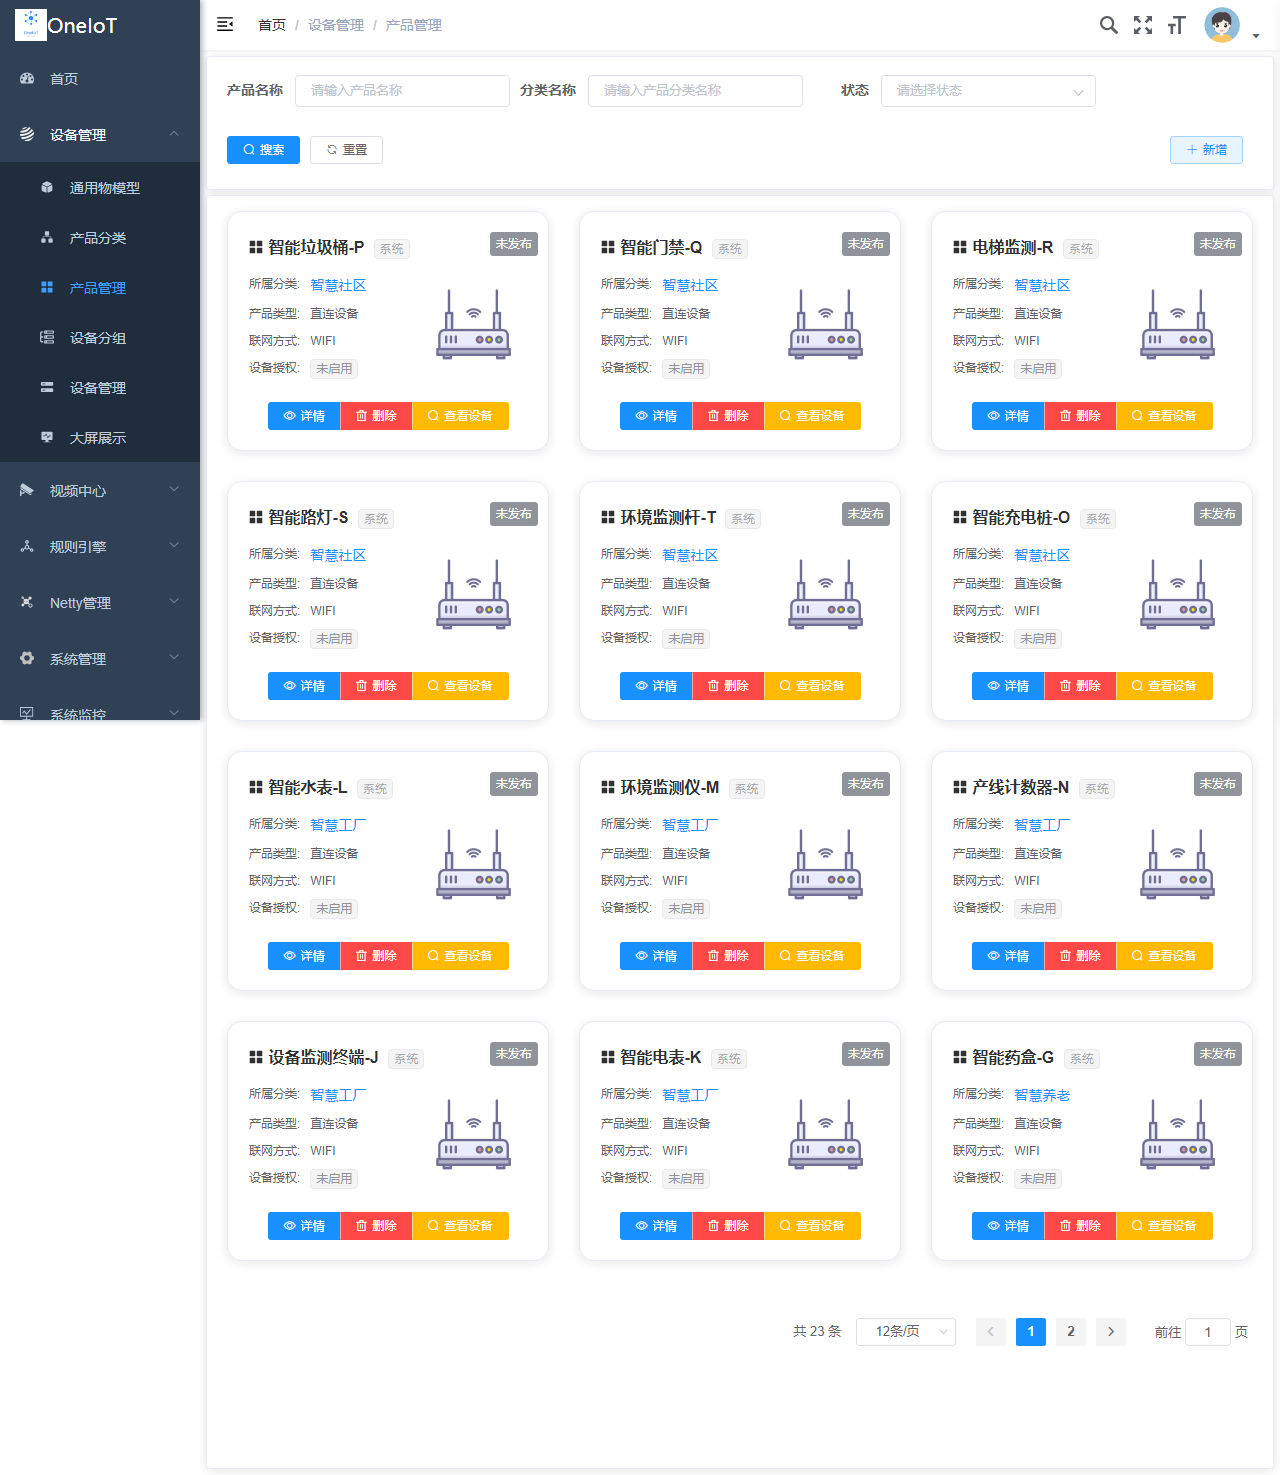
Task: Click the 搜索 button
Action: coord(263,150)
